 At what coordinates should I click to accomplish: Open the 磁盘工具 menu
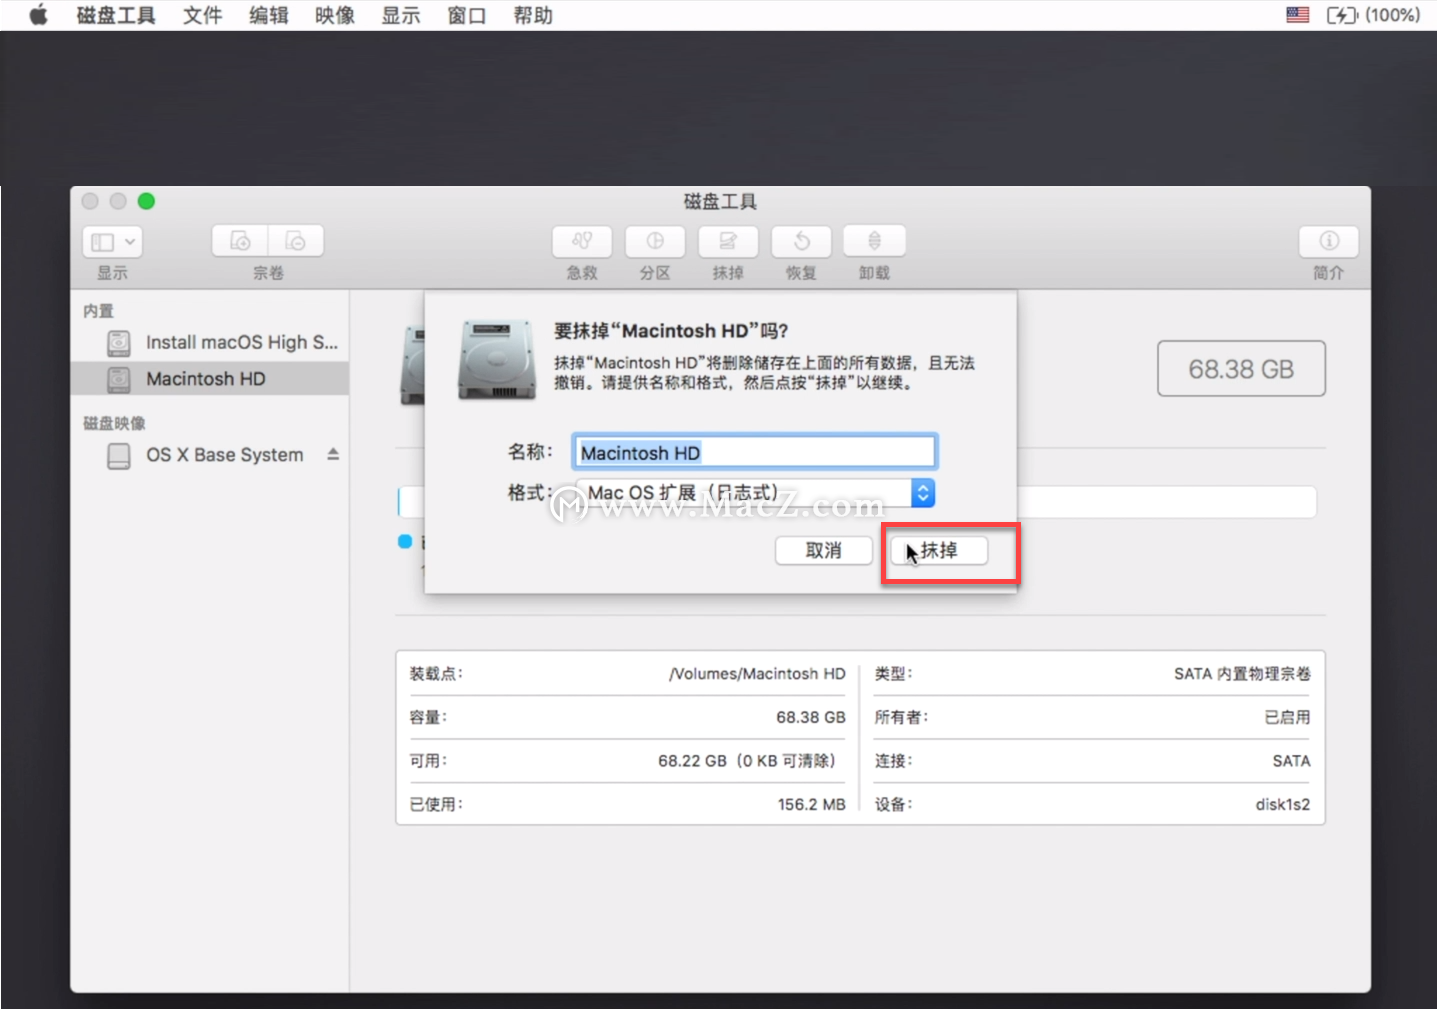pyautogui.click(x=116, y=15)
